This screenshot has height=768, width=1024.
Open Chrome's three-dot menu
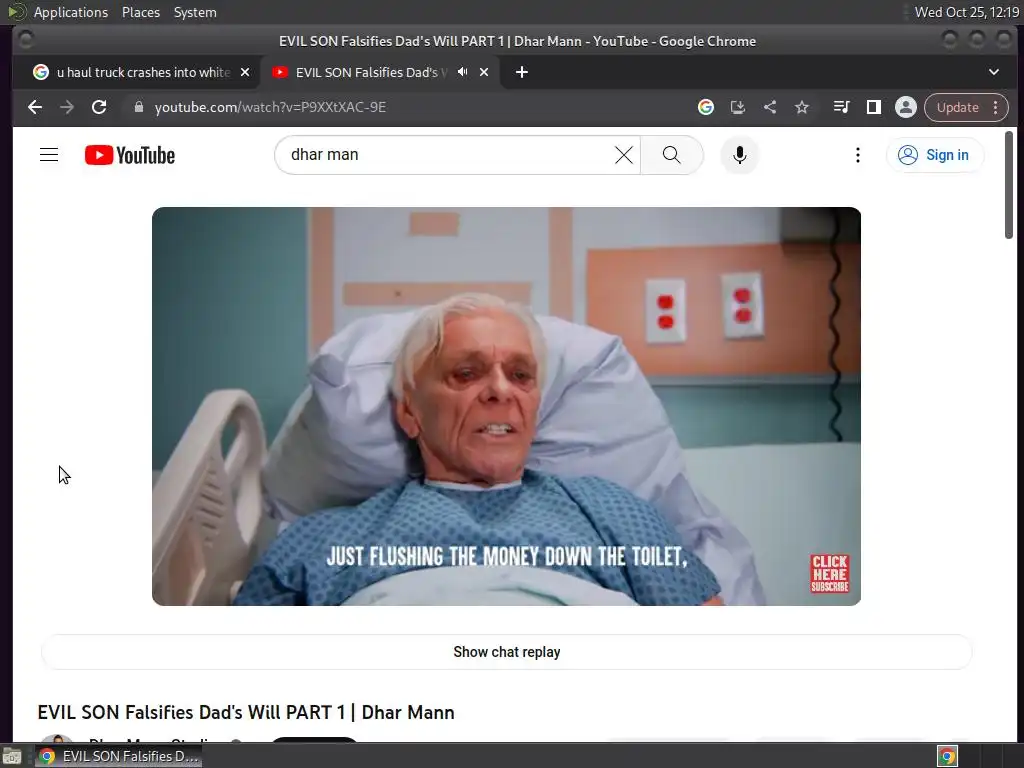pyautogui.click(x=996, y=107)
